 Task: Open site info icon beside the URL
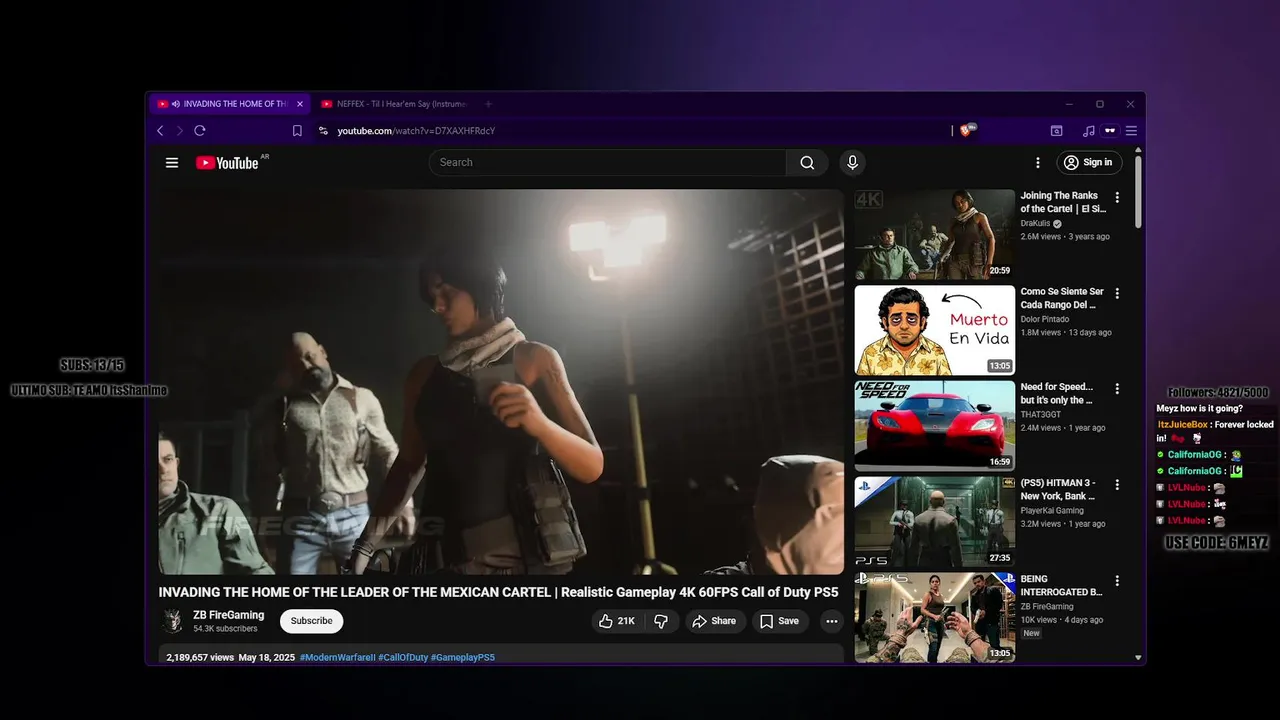tap(323, 131)
